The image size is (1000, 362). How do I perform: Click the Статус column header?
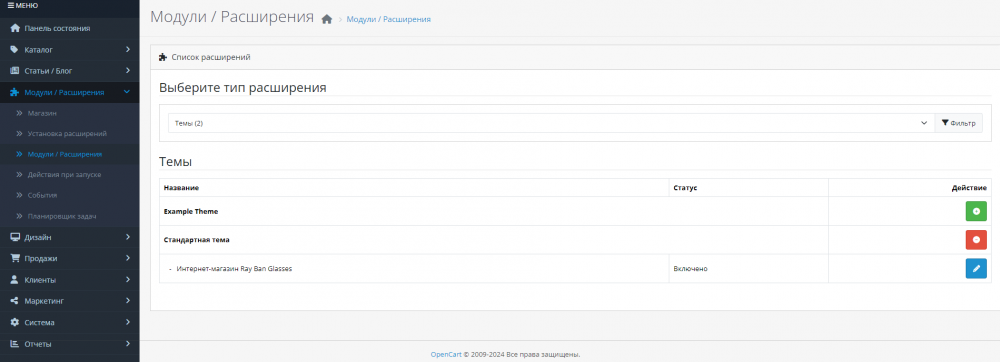tap(685, 188)
